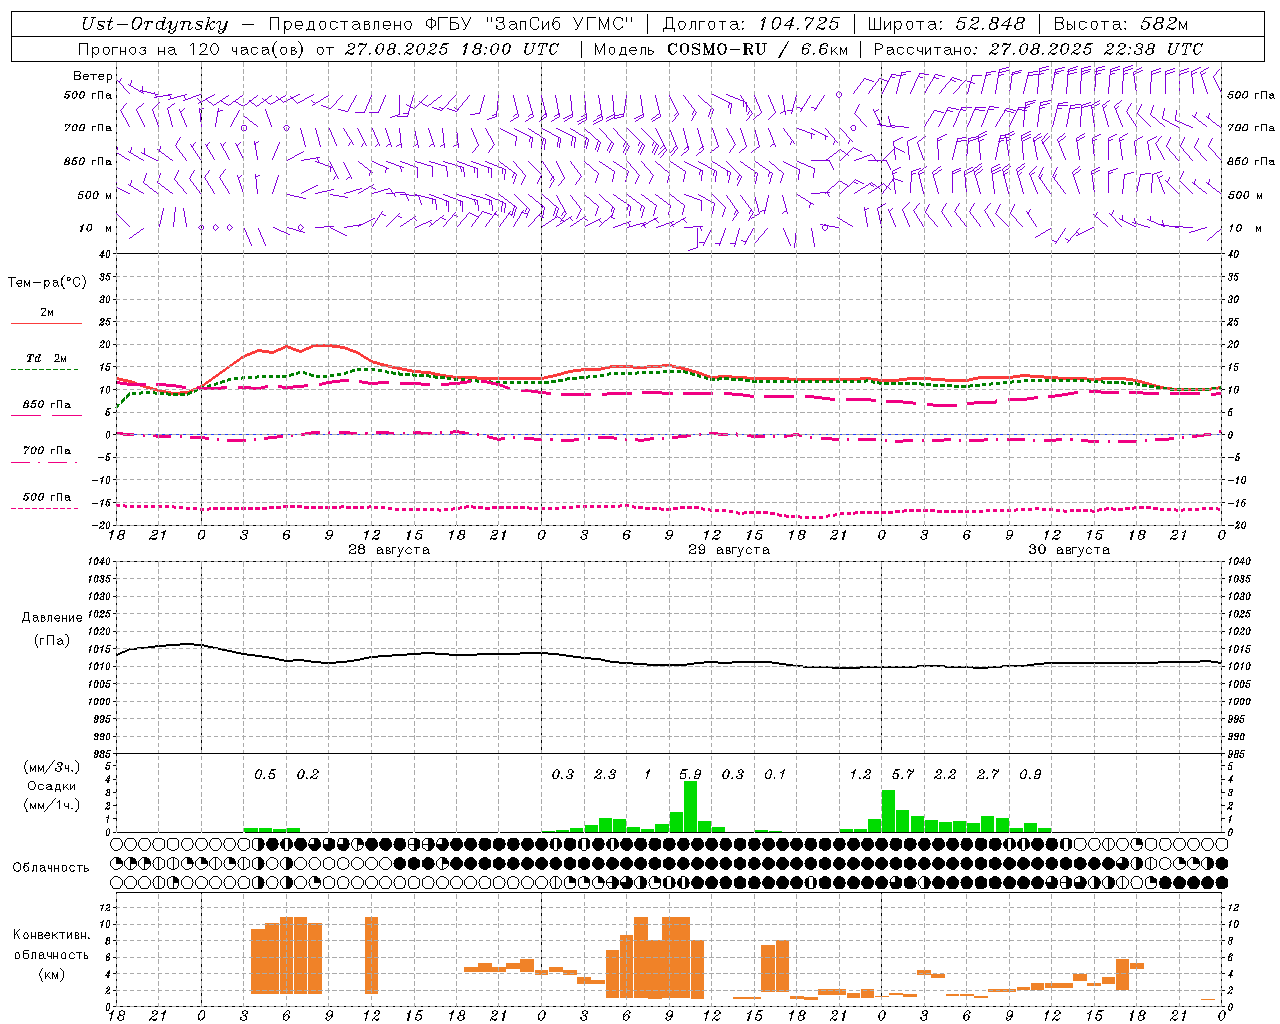Click the 700 гПа temperature legend entry
1280x1024 pixels.
47,451
